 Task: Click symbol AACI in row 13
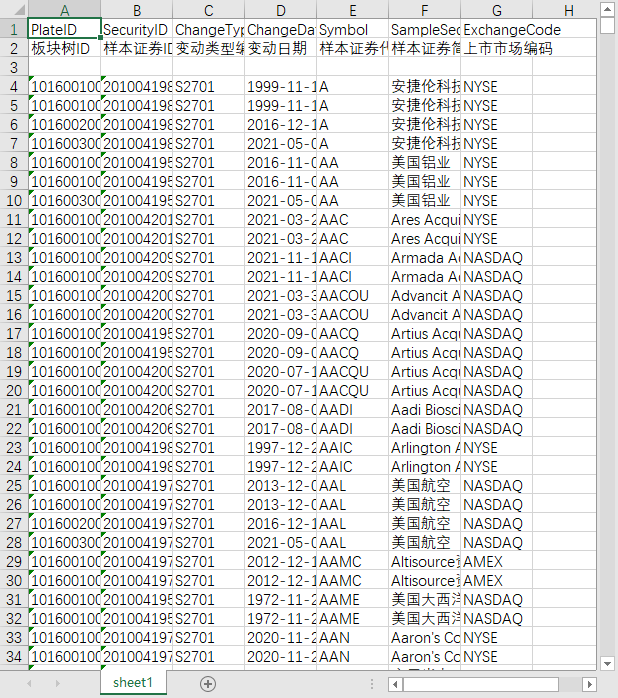pyautogui.click(x=353, y=257)
